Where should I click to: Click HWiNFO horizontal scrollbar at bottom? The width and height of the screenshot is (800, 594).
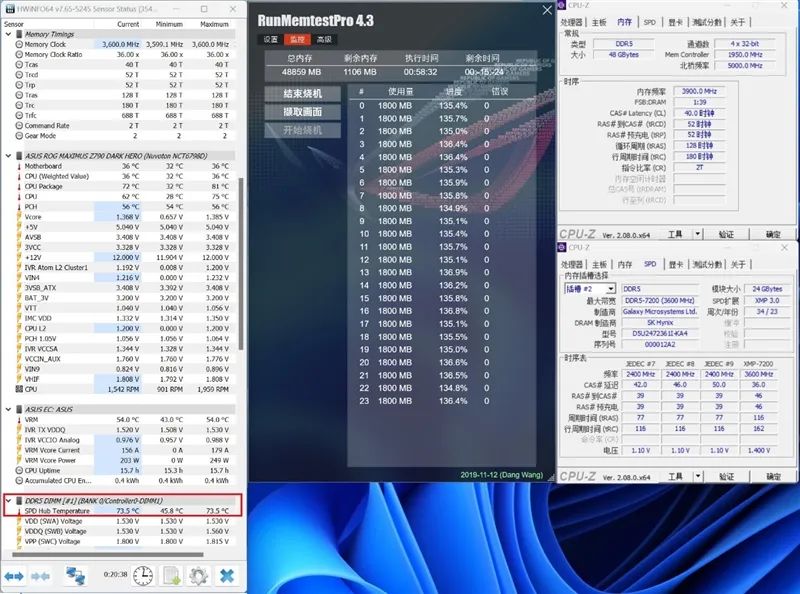(108, 554)
